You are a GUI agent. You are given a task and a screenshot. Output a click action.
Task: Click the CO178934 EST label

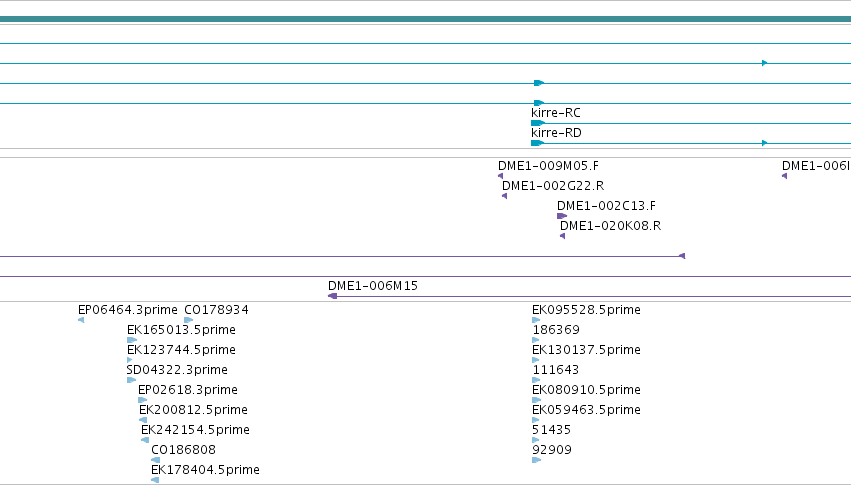[217, 310]
